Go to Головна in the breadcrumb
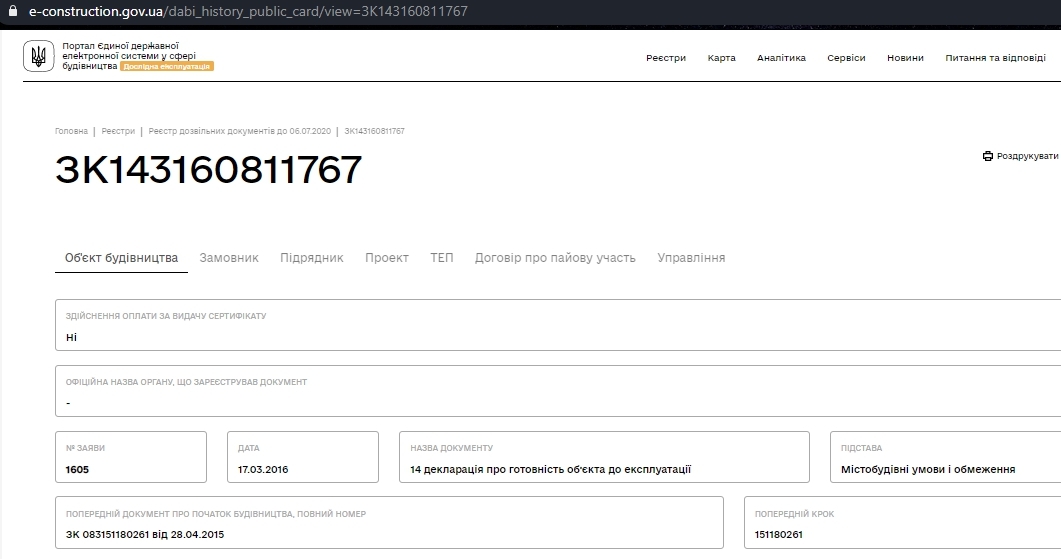The image size is (1061, 559). pos(71,131)
